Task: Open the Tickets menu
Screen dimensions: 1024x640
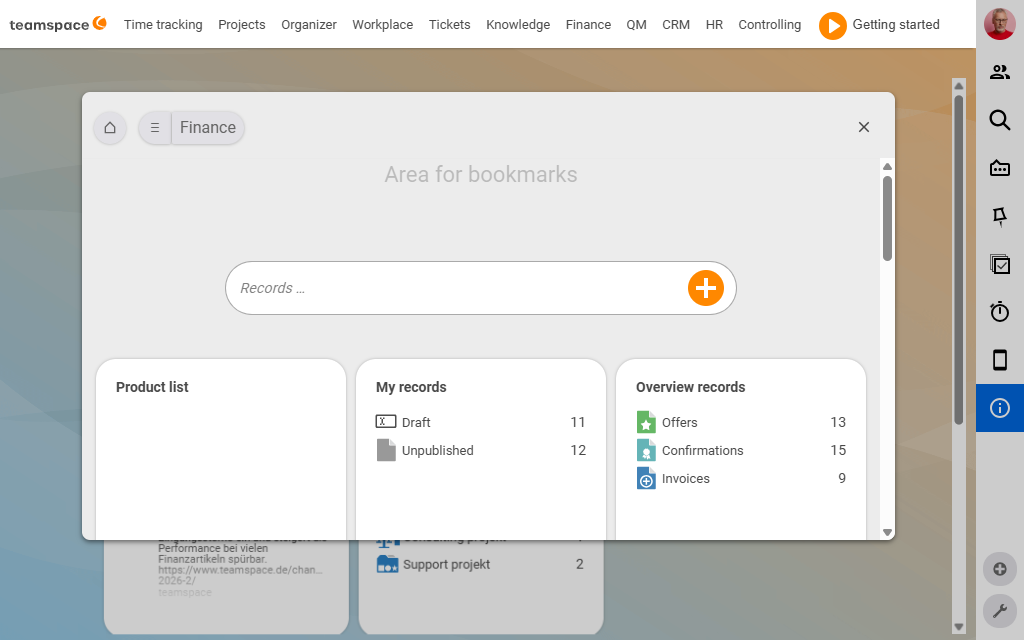Action: [449, 25]
